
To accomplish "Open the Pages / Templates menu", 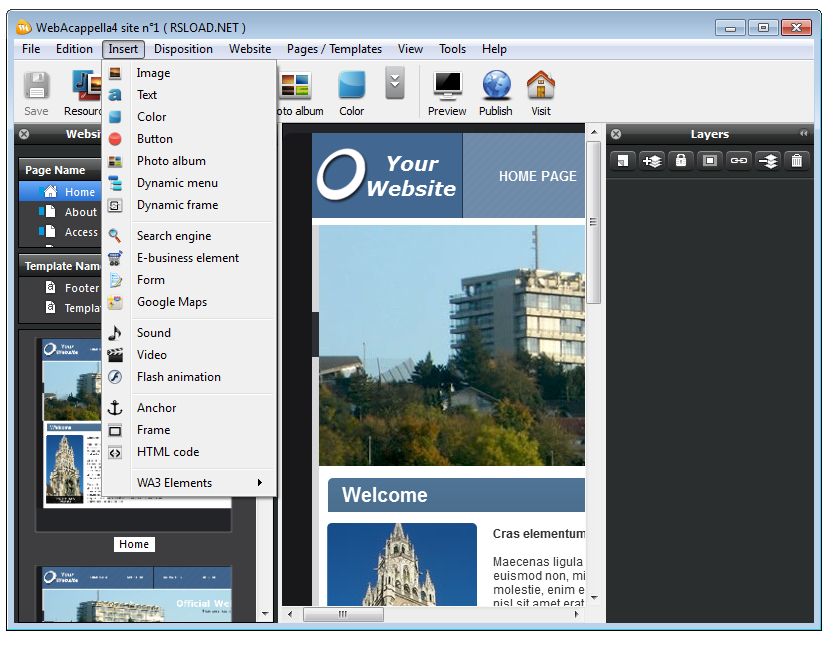I will point(335,49).
